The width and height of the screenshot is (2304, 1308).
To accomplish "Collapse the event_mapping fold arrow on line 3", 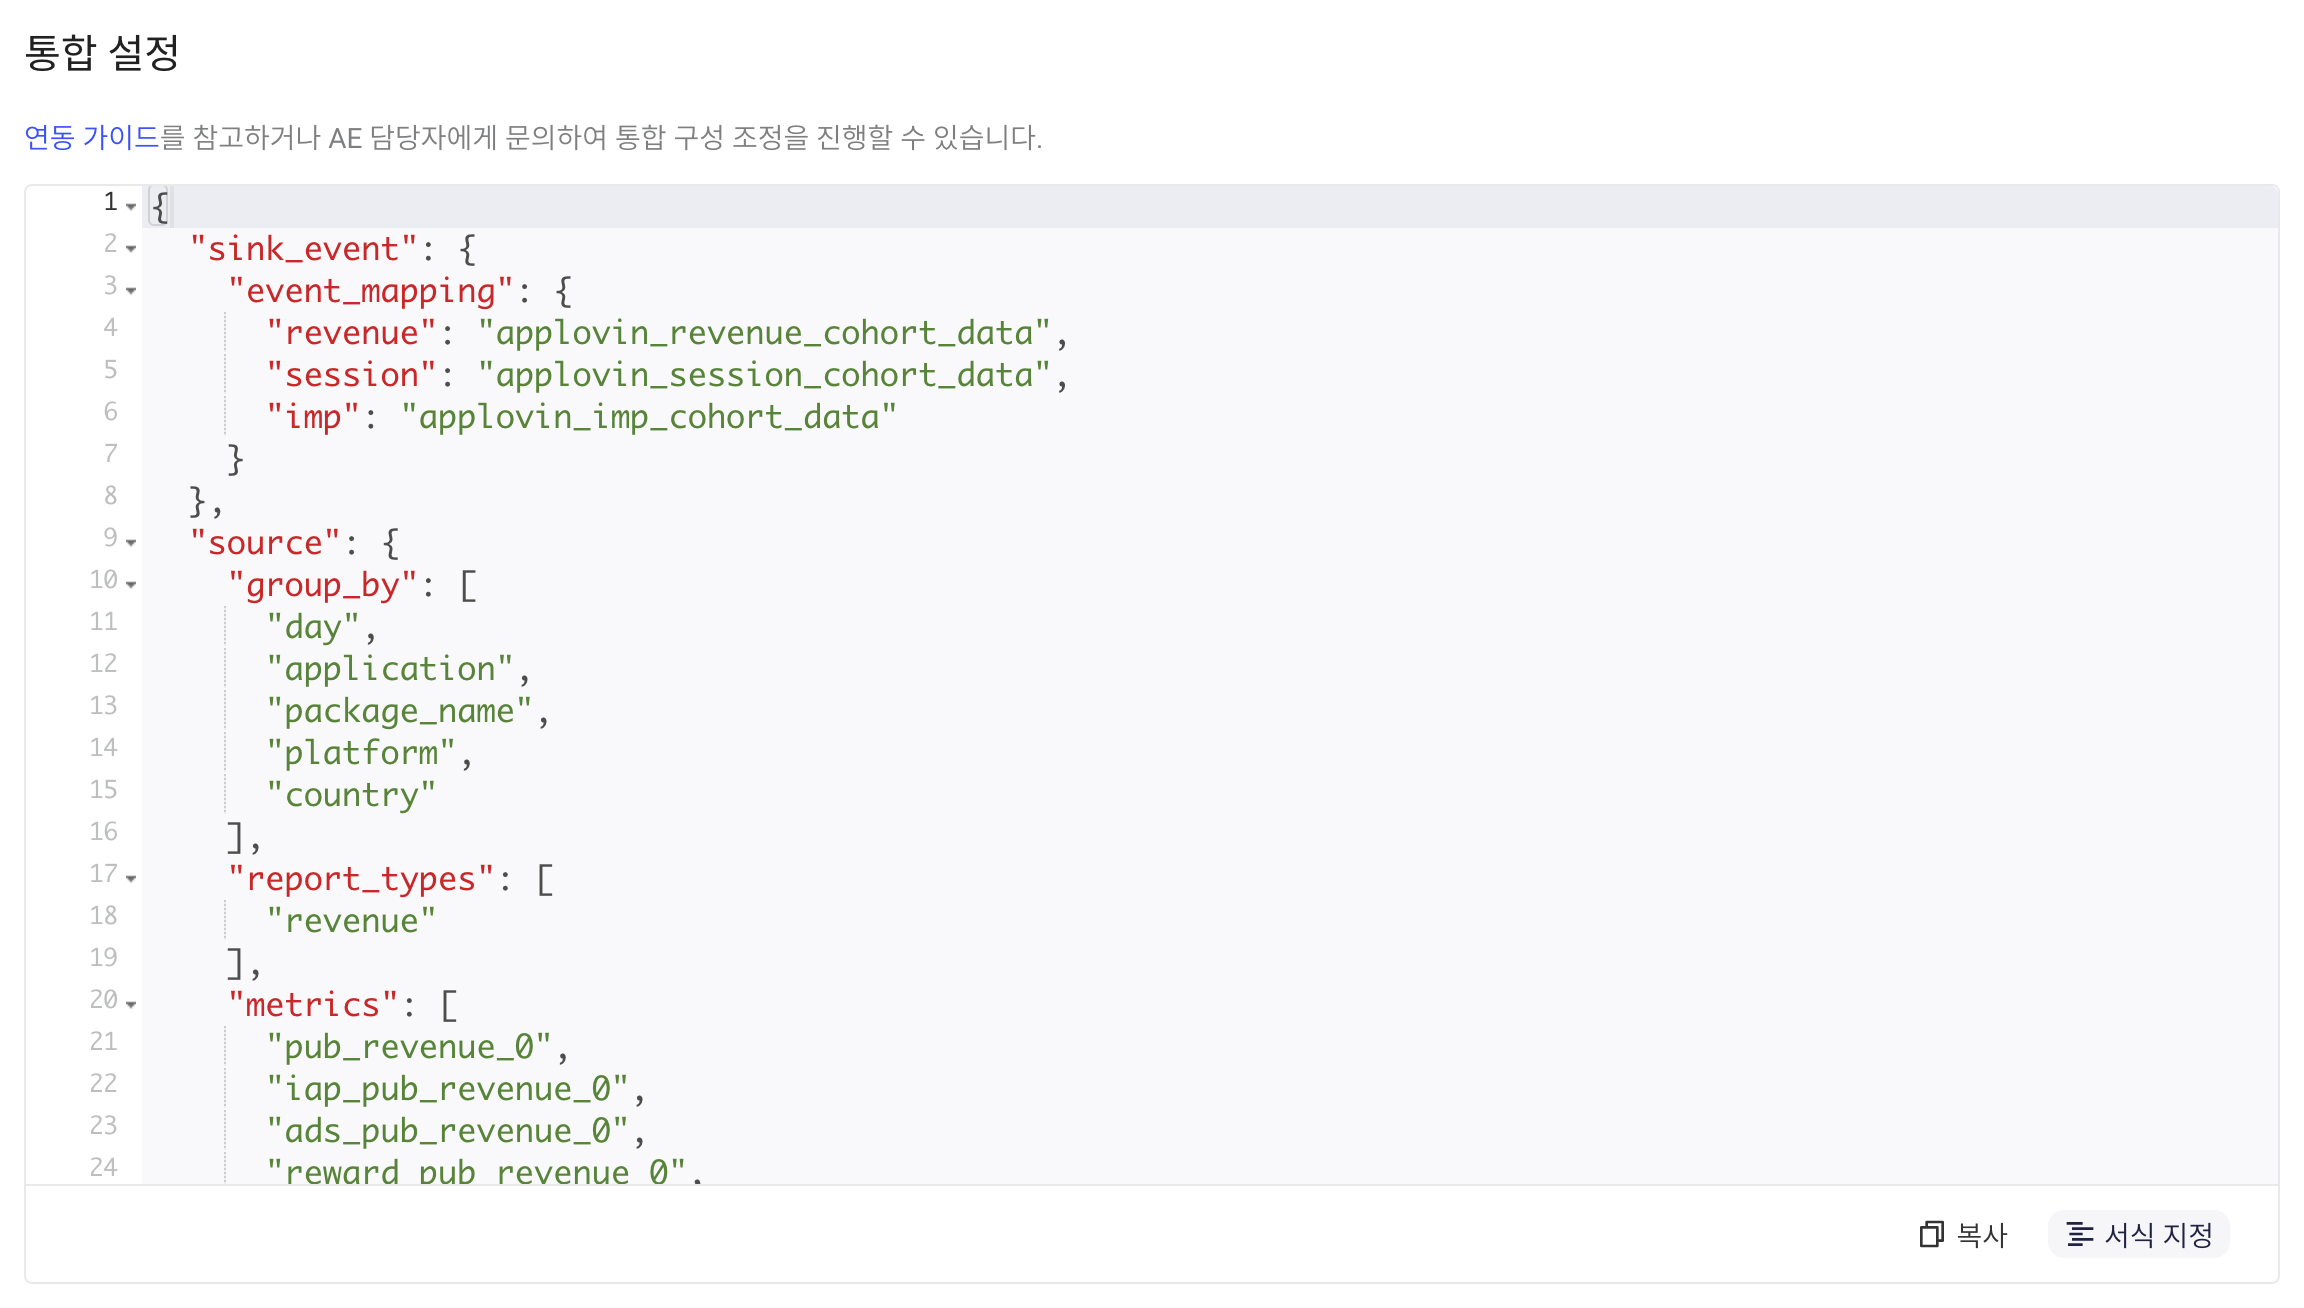I will [x=131, y=290].
